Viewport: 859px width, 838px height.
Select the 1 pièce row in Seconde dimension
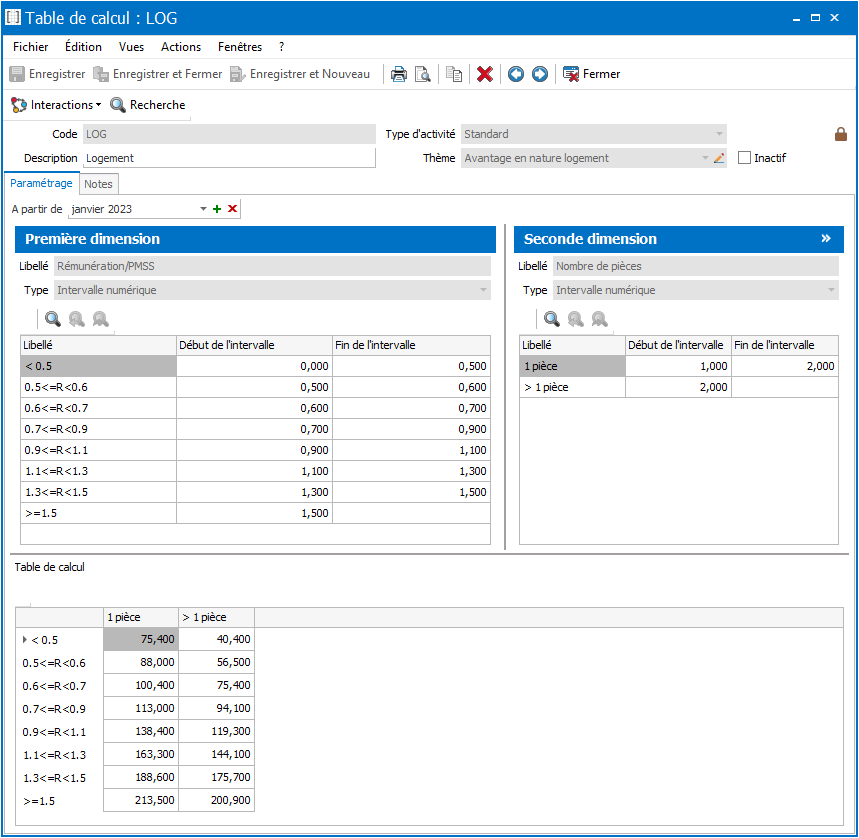click(x=679, y=366)
